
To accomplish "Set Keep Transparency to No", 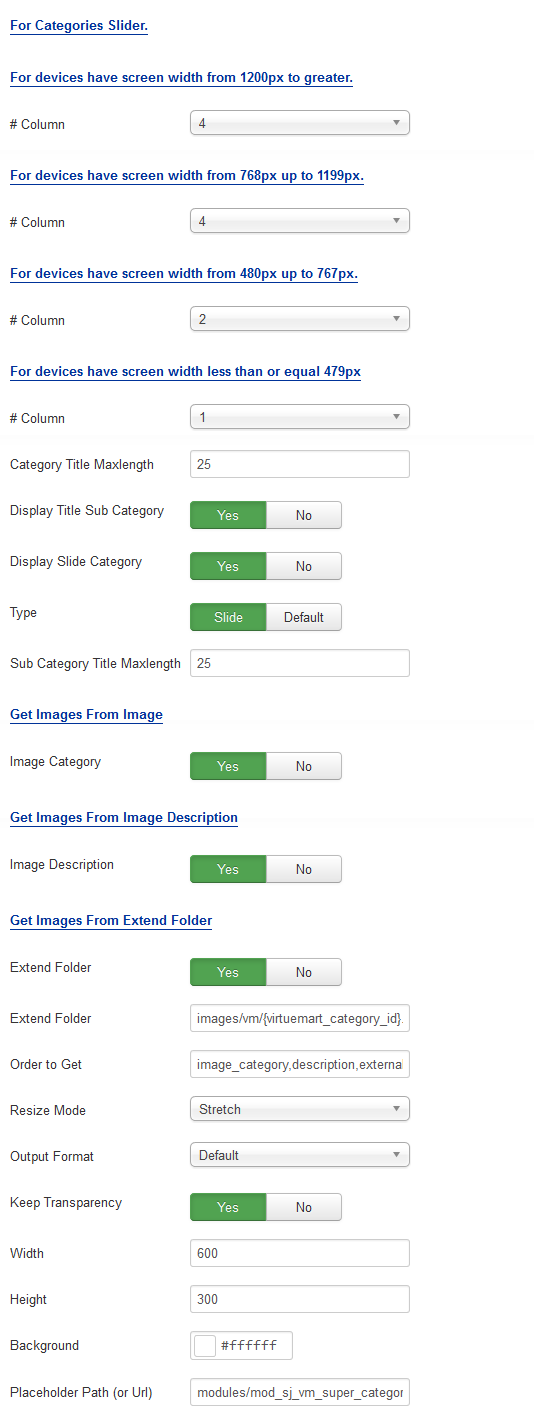I will [x=304, y=1207].
